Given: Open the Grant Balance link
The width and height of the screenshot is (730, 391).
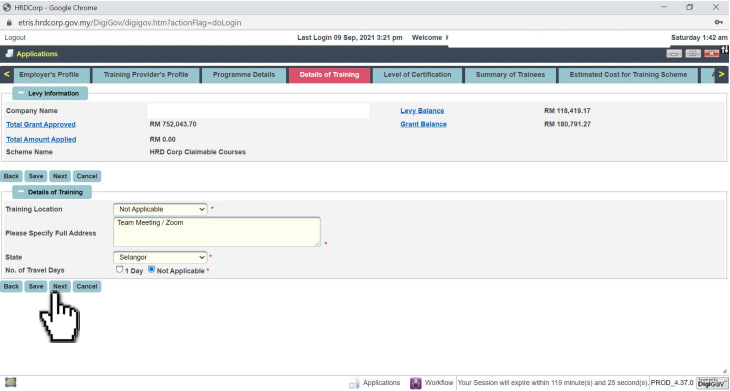Looking at the screenshot, I should click(424, 124).
